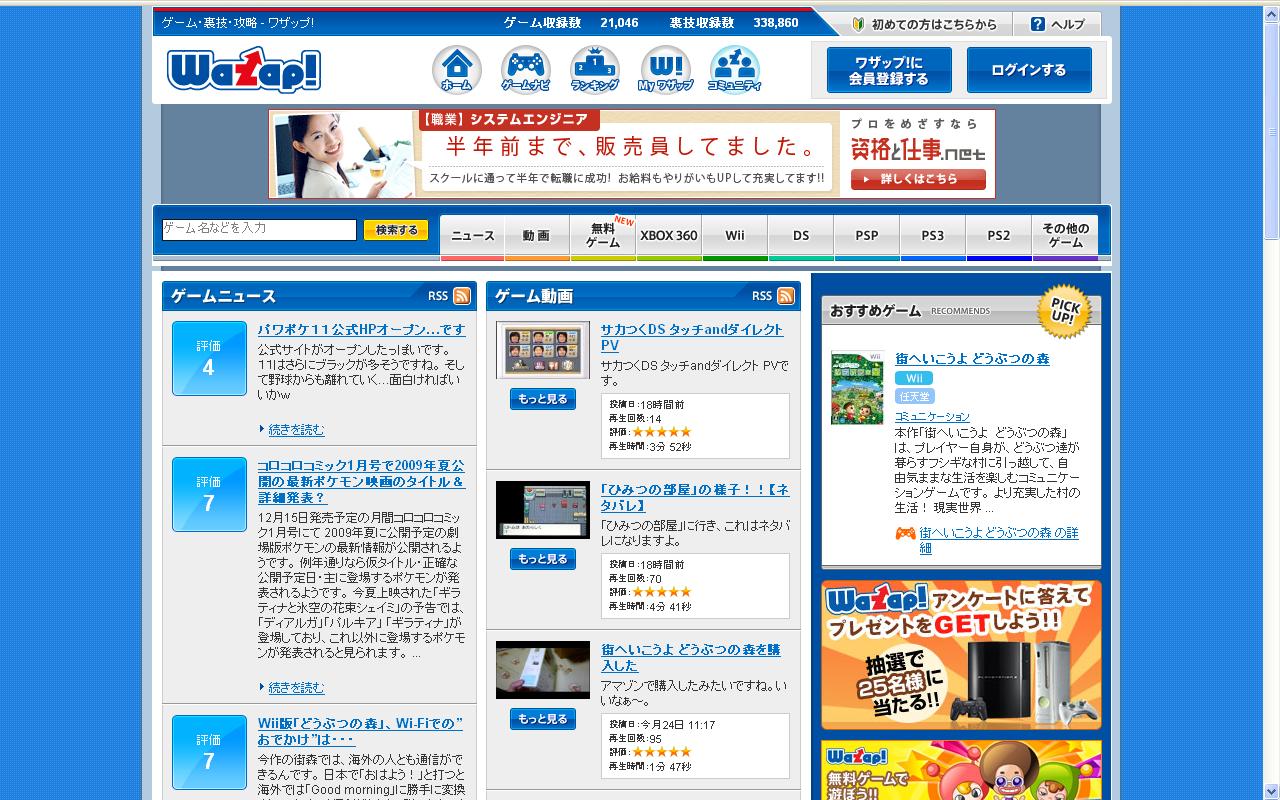This screenshot has height=800, width=1280.
Task: Click the Wii tag under どうぶつの森
Action: tap(913, 378)
